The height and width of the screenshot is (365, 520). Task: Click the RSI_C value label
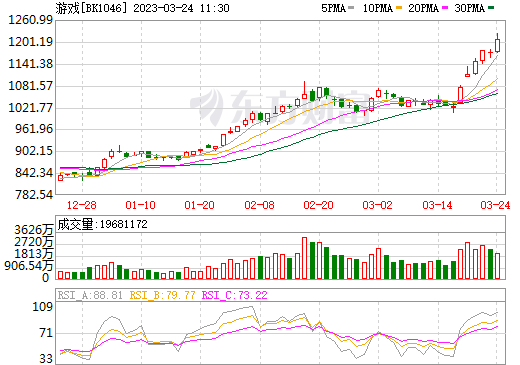(235, 295)
